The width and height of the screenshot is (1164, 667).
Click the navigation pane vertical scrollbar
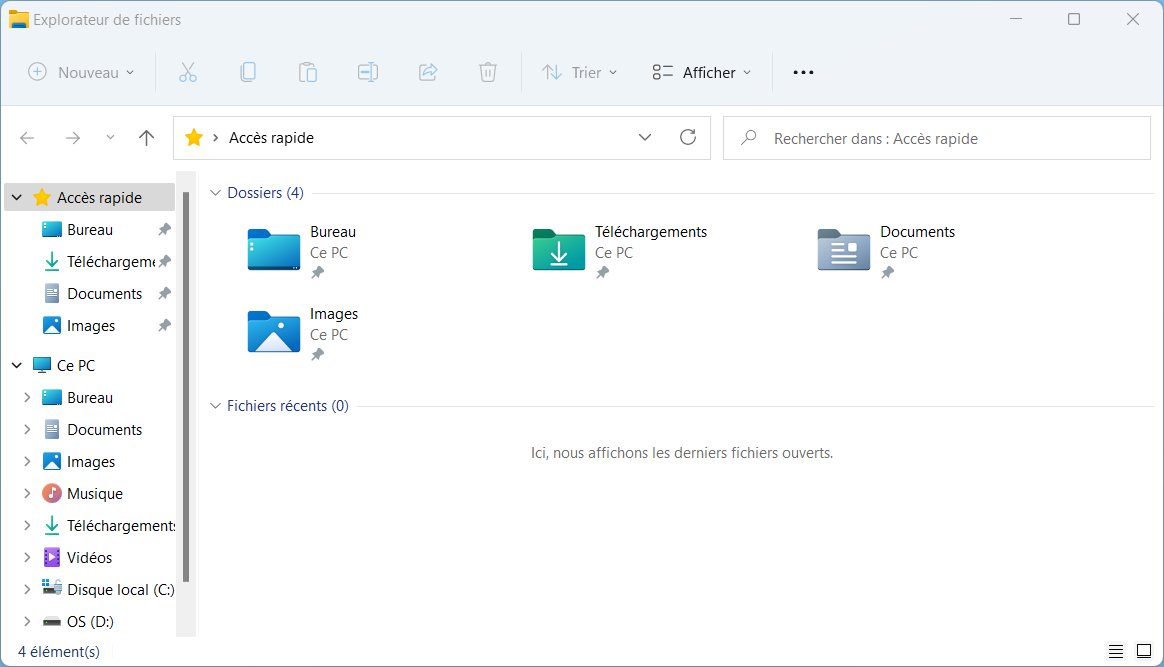pyautogui.click(x=186, y=386)
